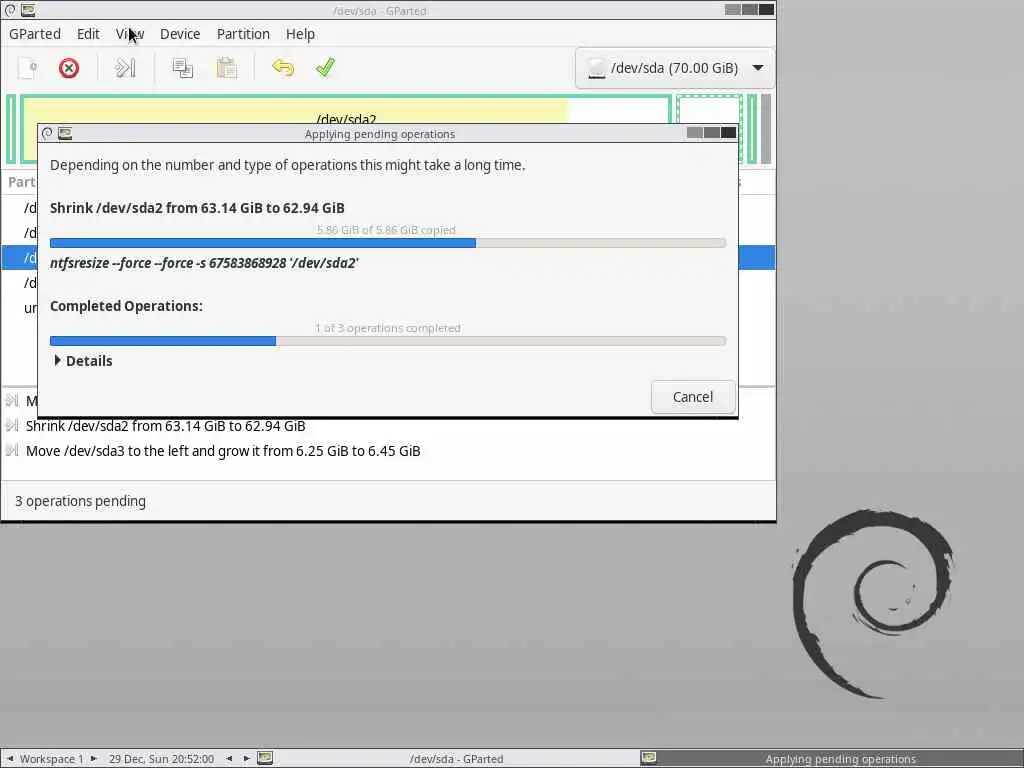
Task: Click the yellow Undo last operation icon
Action: coord(283,68)
